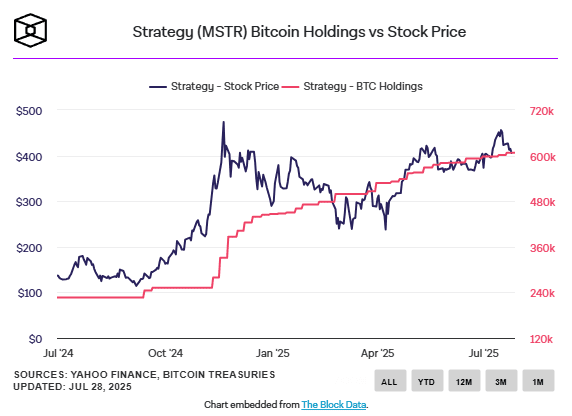Click the $500 left axis label
572x416 pixels.
29,111
